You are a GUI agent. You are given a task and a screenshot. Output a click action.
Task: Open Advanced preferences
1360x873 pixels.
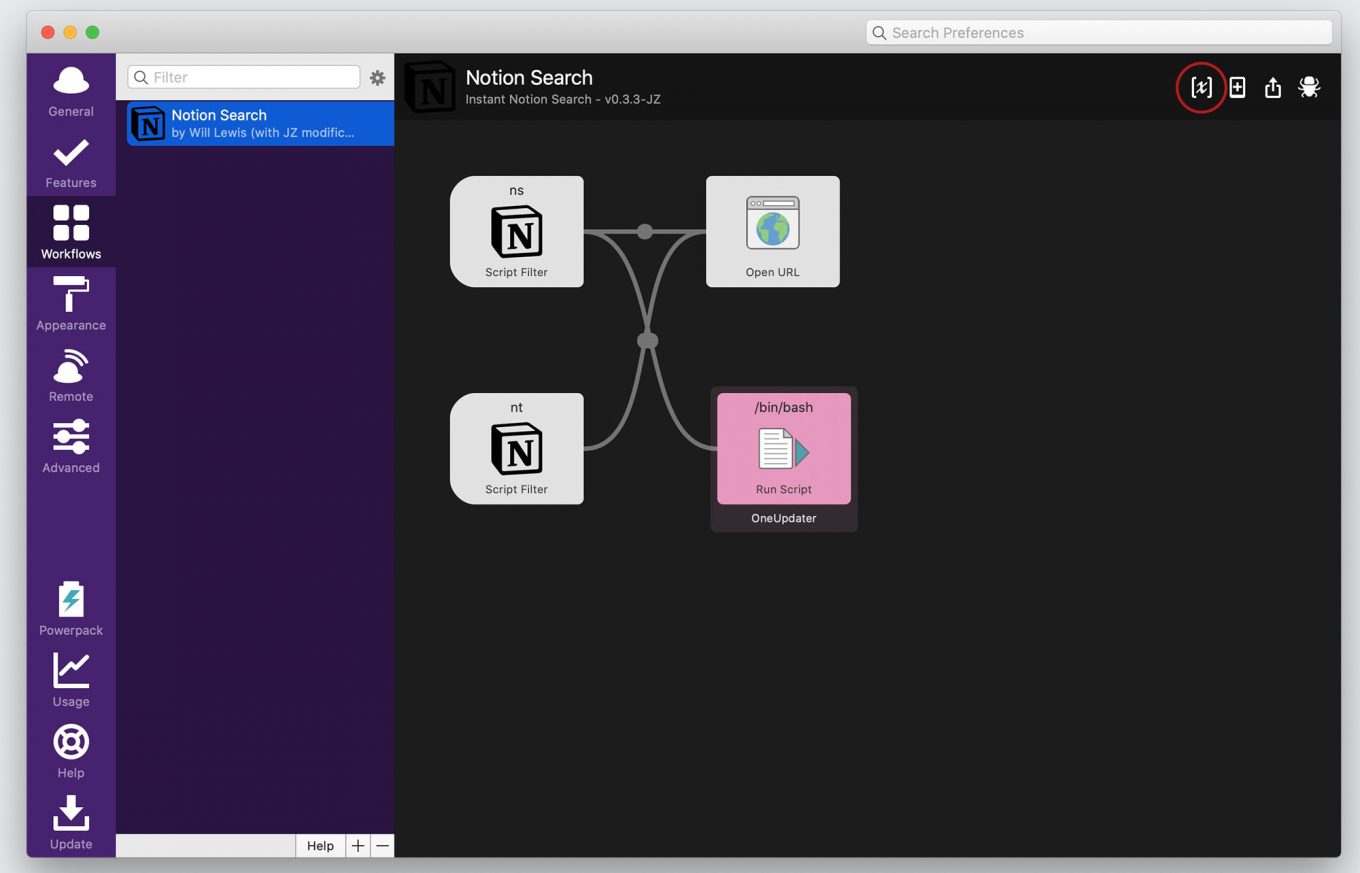[x=70, y=445]
